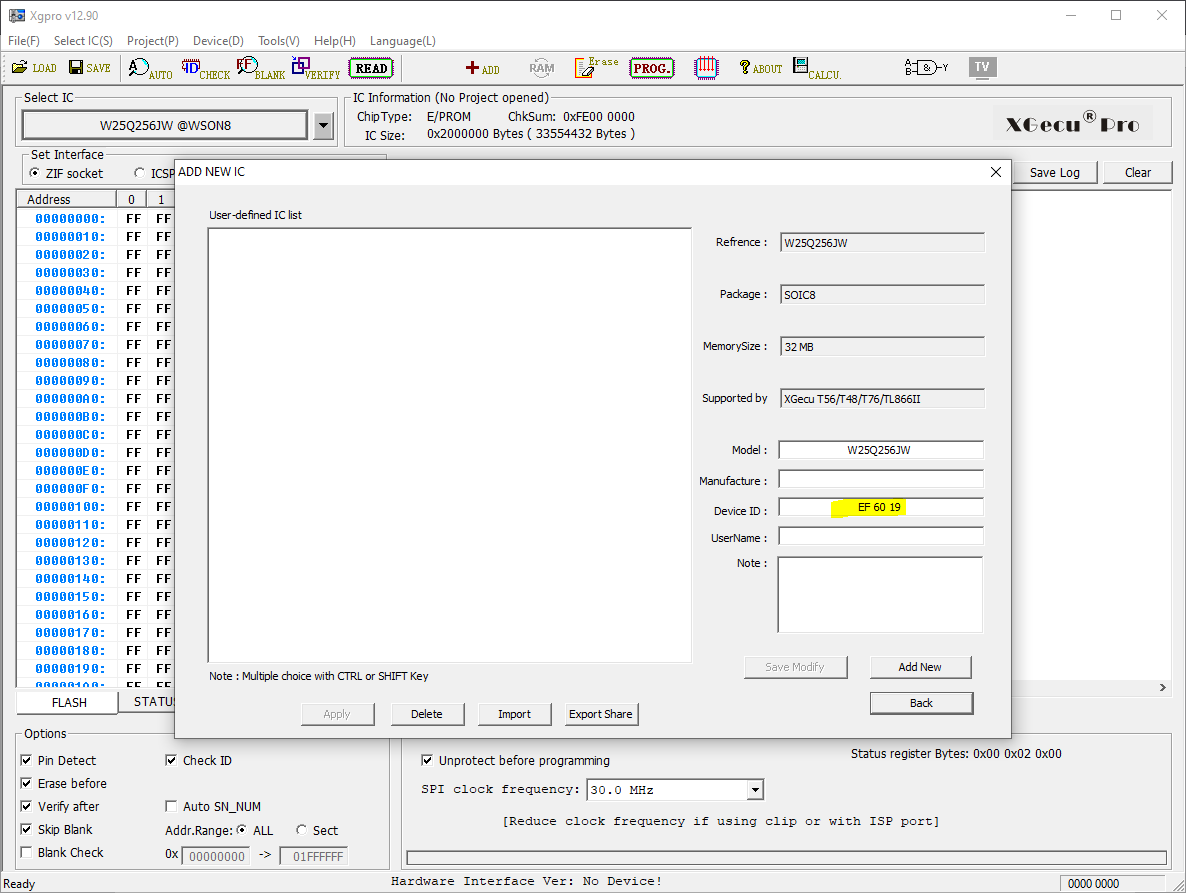Click the READ chip toolbar button

point(371,68)
